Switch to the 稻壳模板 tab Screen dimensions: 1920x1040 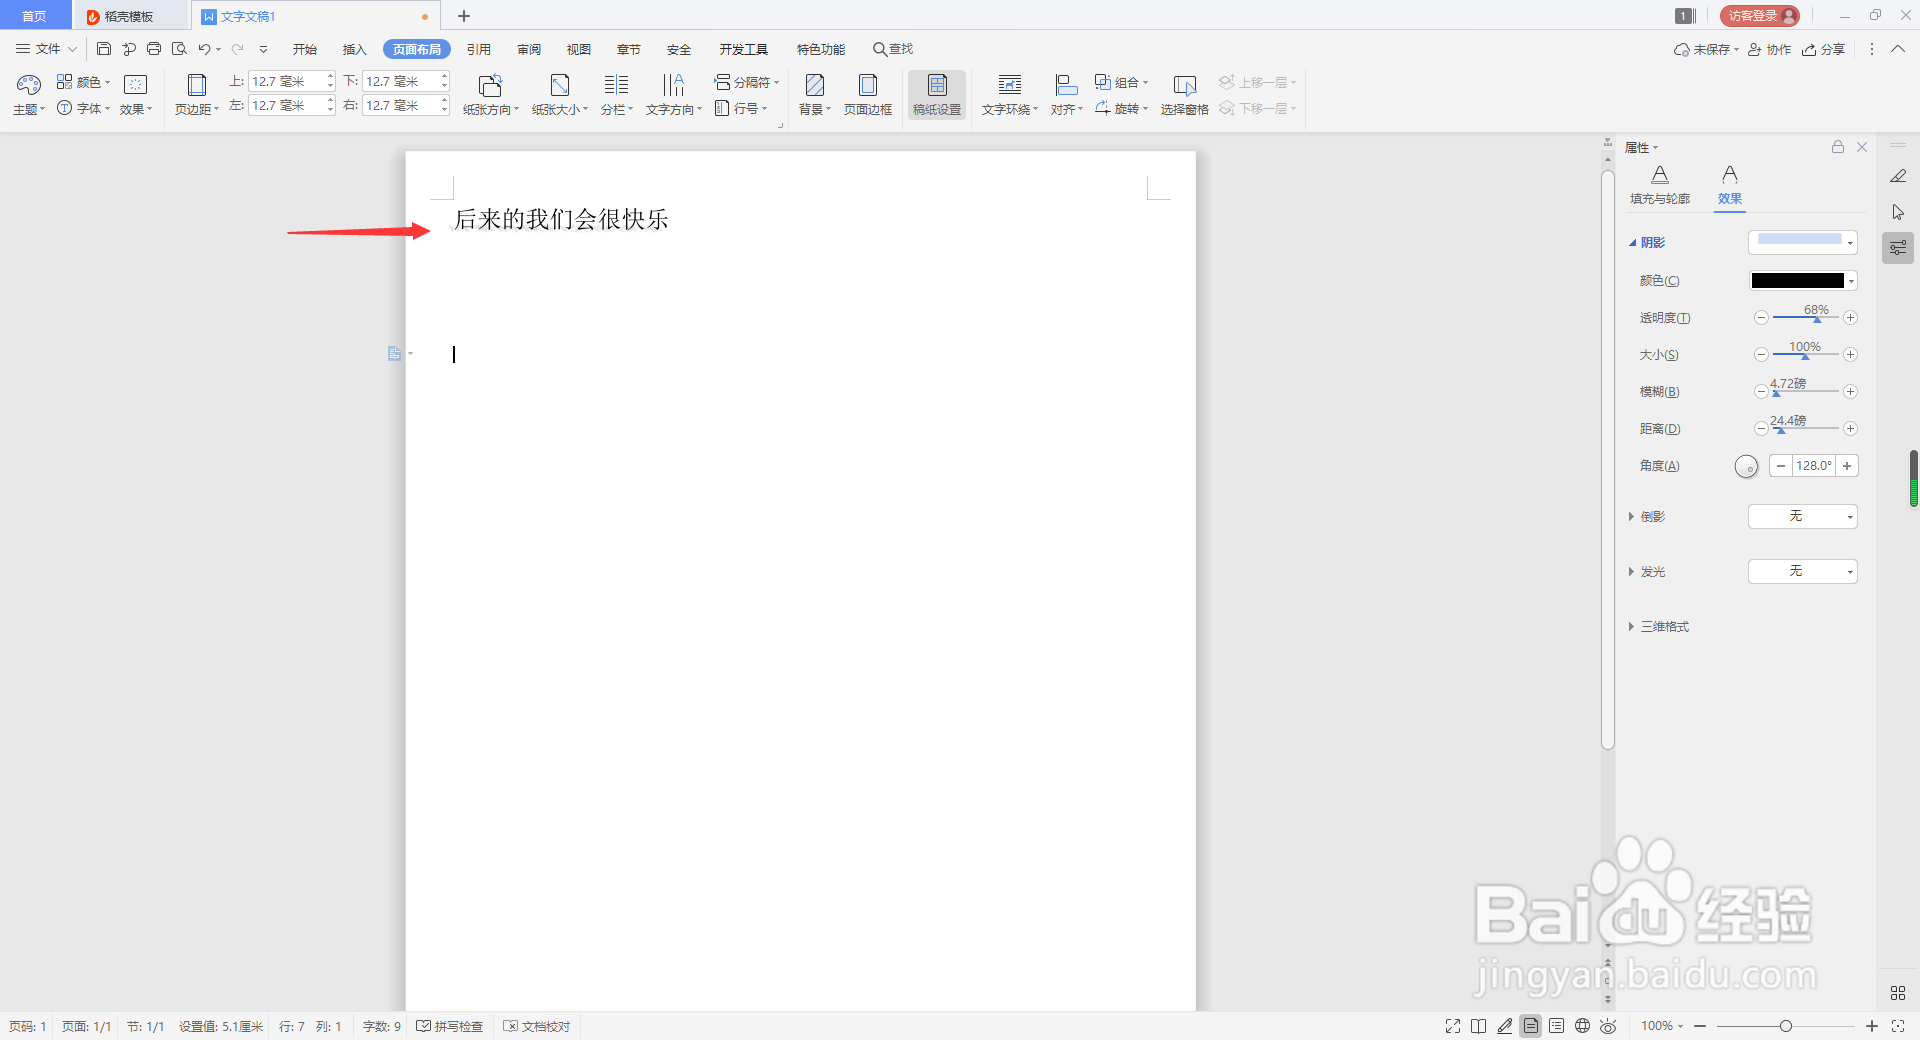(129, 16)
